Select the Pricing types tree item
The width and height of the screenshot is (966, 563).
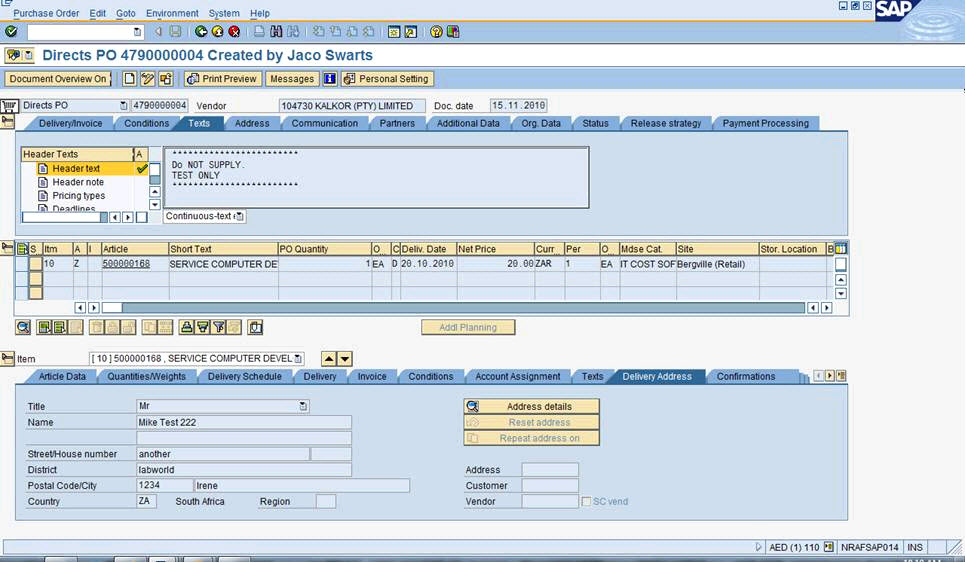click(x=78, y=196)
